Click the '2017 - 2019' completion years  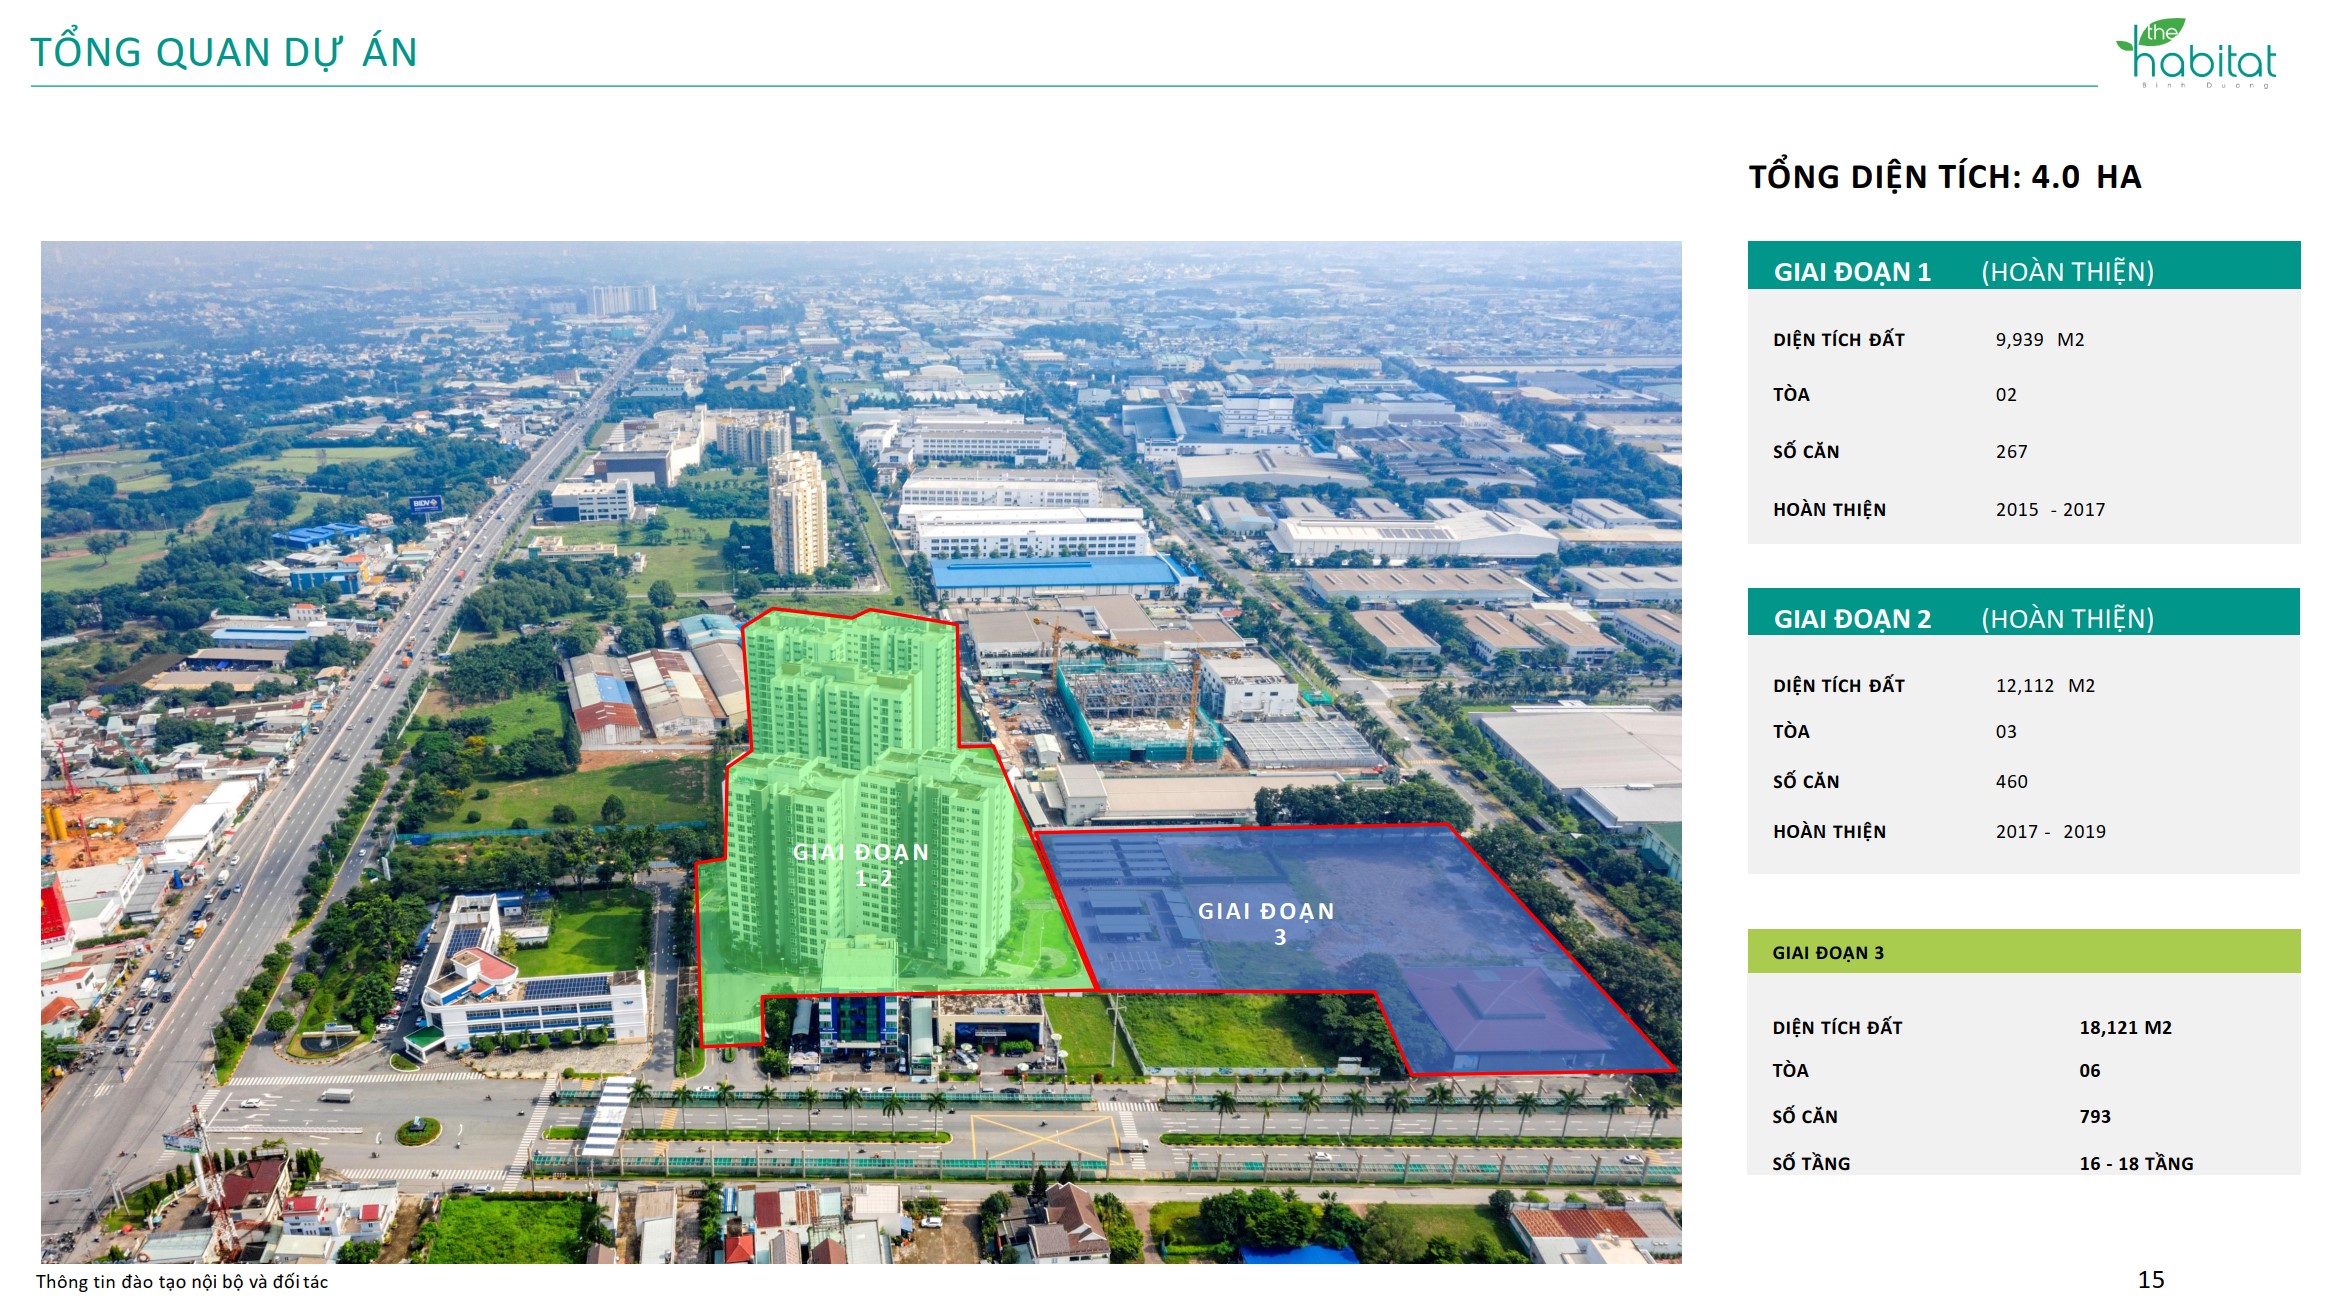(2049, 832)
